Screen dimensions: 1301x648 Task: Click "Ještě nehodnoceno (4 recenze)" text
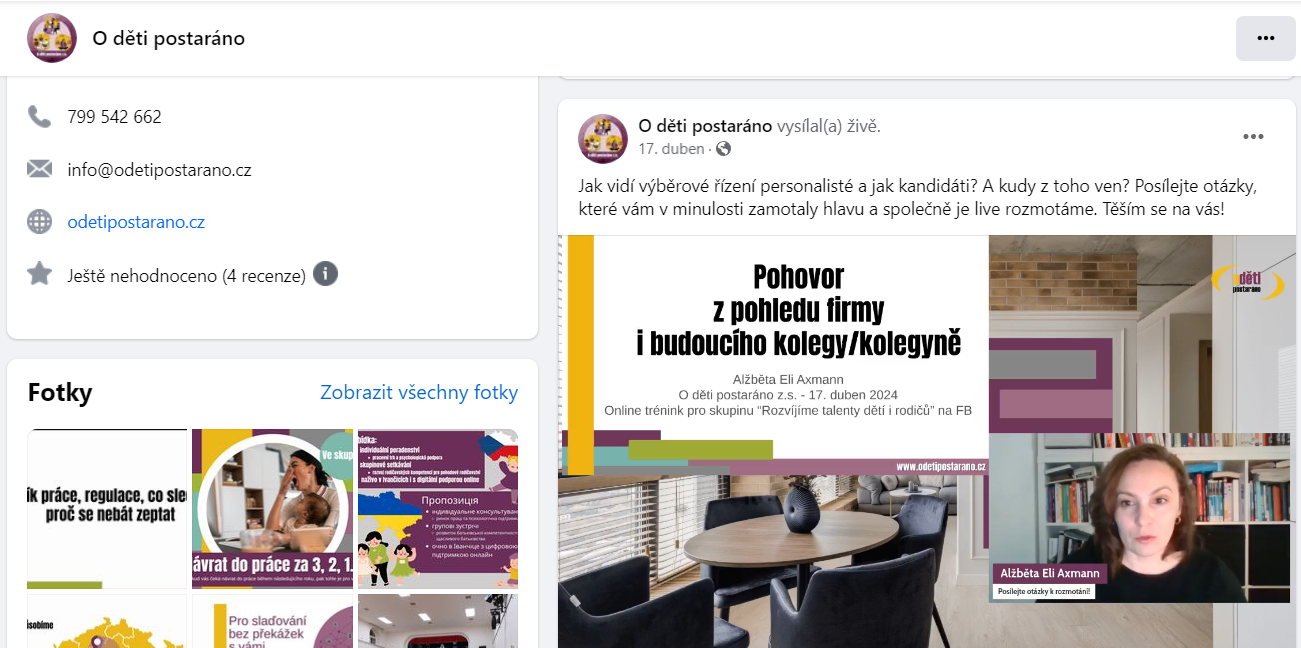pyautogui.click(x=186, y=275)
